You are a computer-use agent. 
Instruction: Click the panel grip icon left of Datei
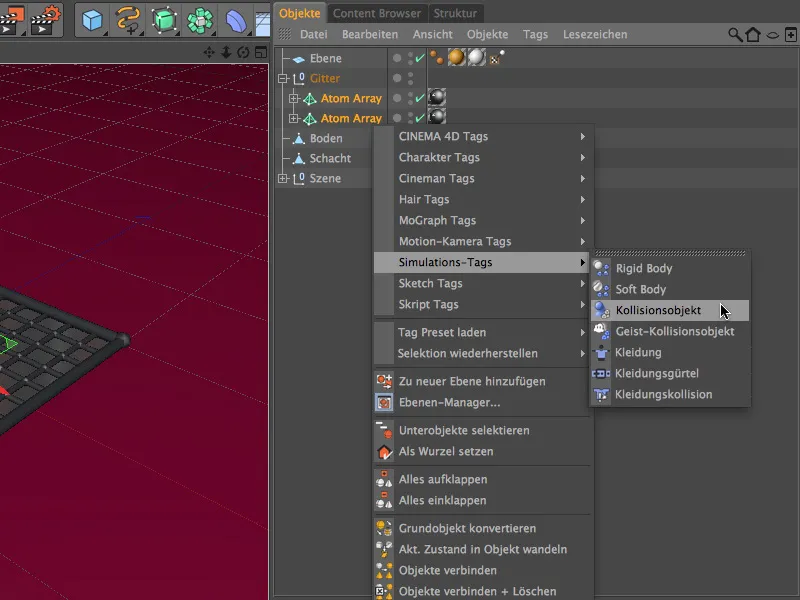coord(285,34)
